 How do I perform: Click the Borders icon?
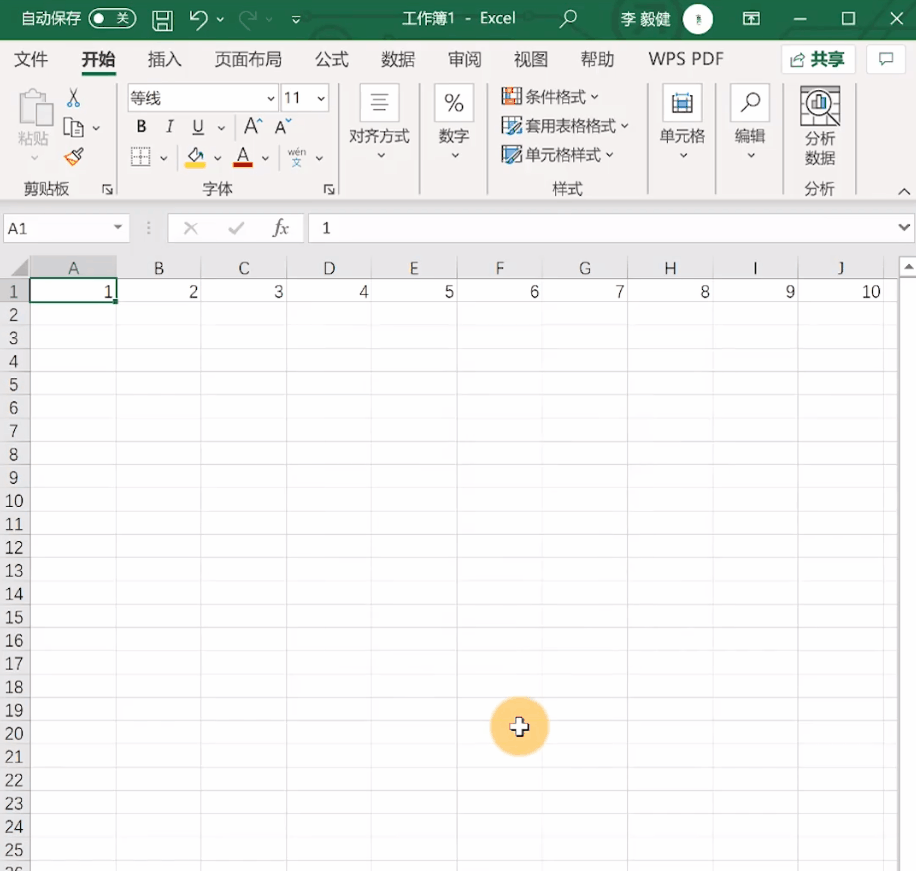140,157
